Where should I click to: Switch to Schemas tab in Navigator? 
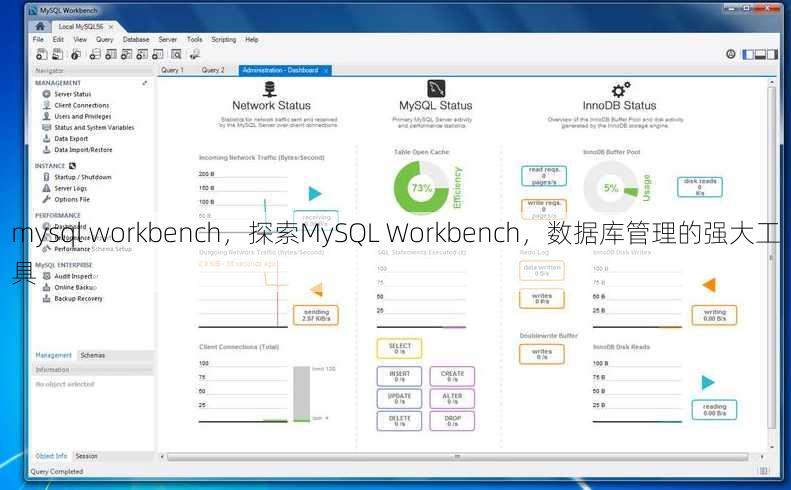pos(93,355)
